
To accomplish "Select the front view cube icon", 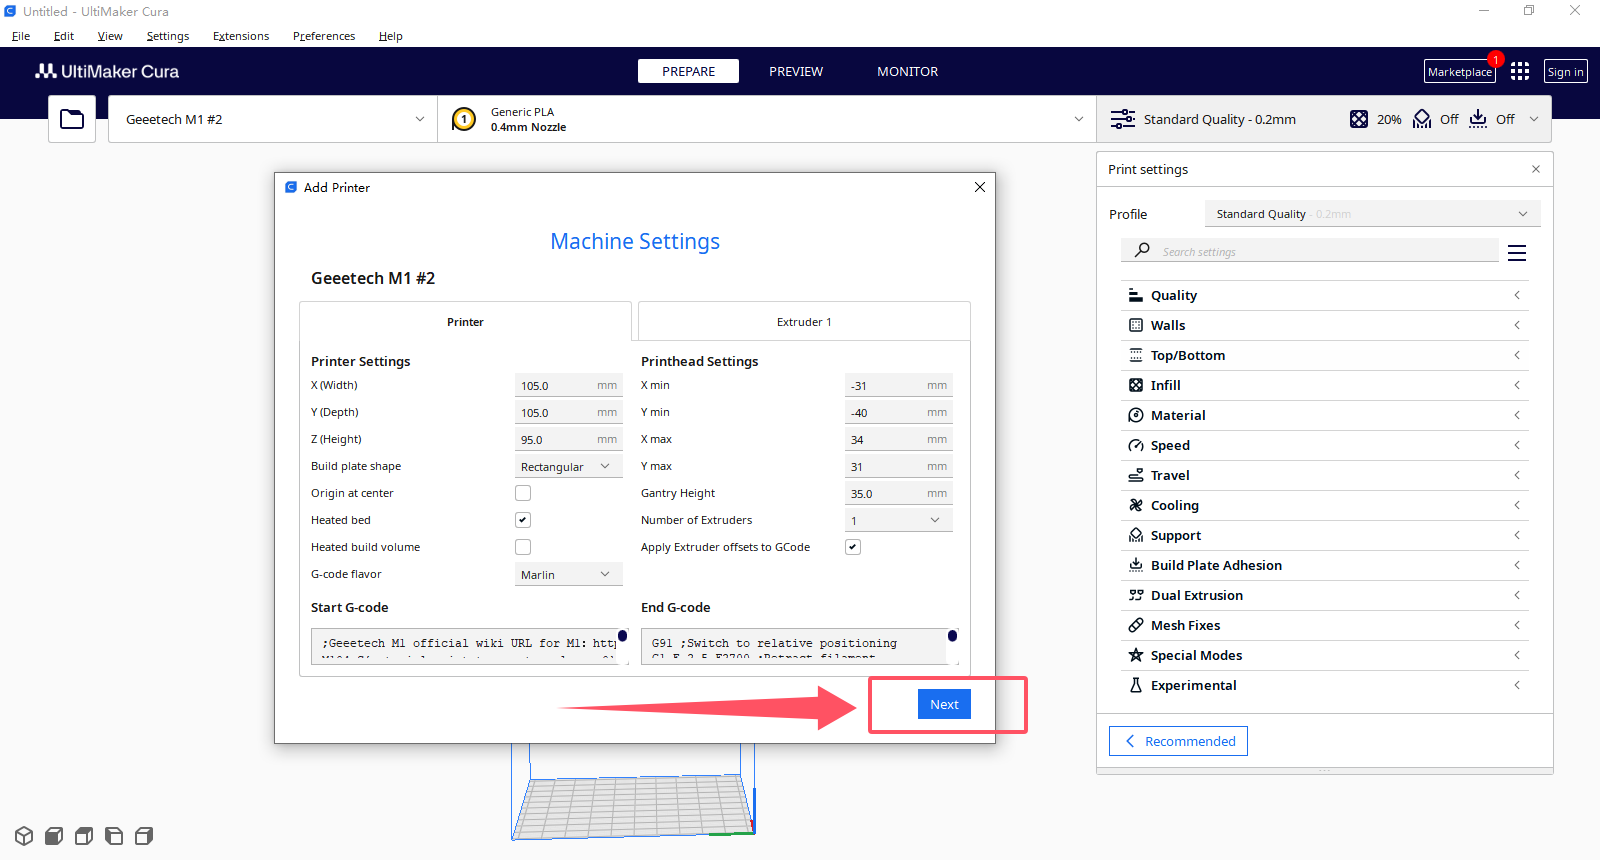I will click(54, 836).
